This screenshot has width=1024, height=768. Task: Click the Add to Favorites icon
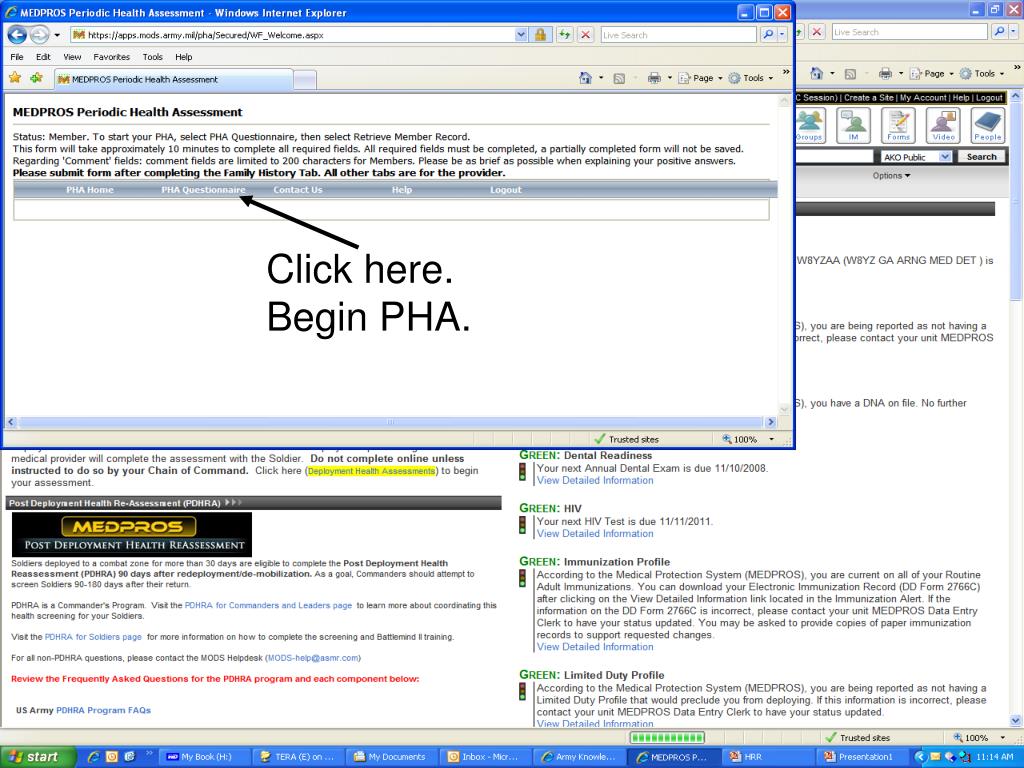tap(37, 78)
